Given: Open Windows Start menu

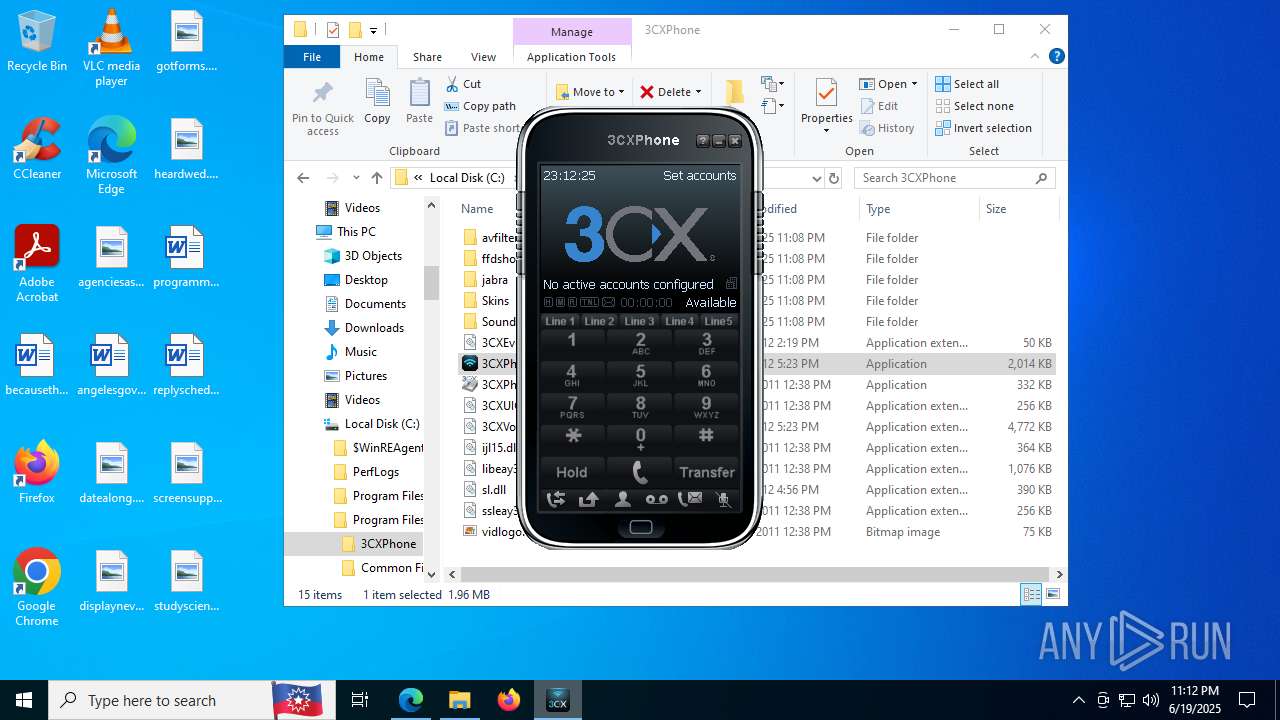Looking at the screenshot, I should point(23,700).
